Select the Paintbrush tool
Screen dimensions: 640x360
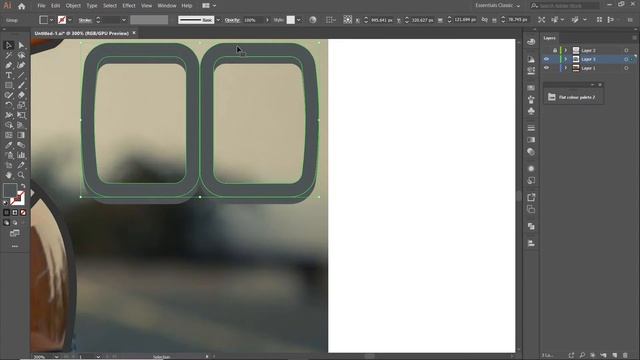[x=21, y=85]
